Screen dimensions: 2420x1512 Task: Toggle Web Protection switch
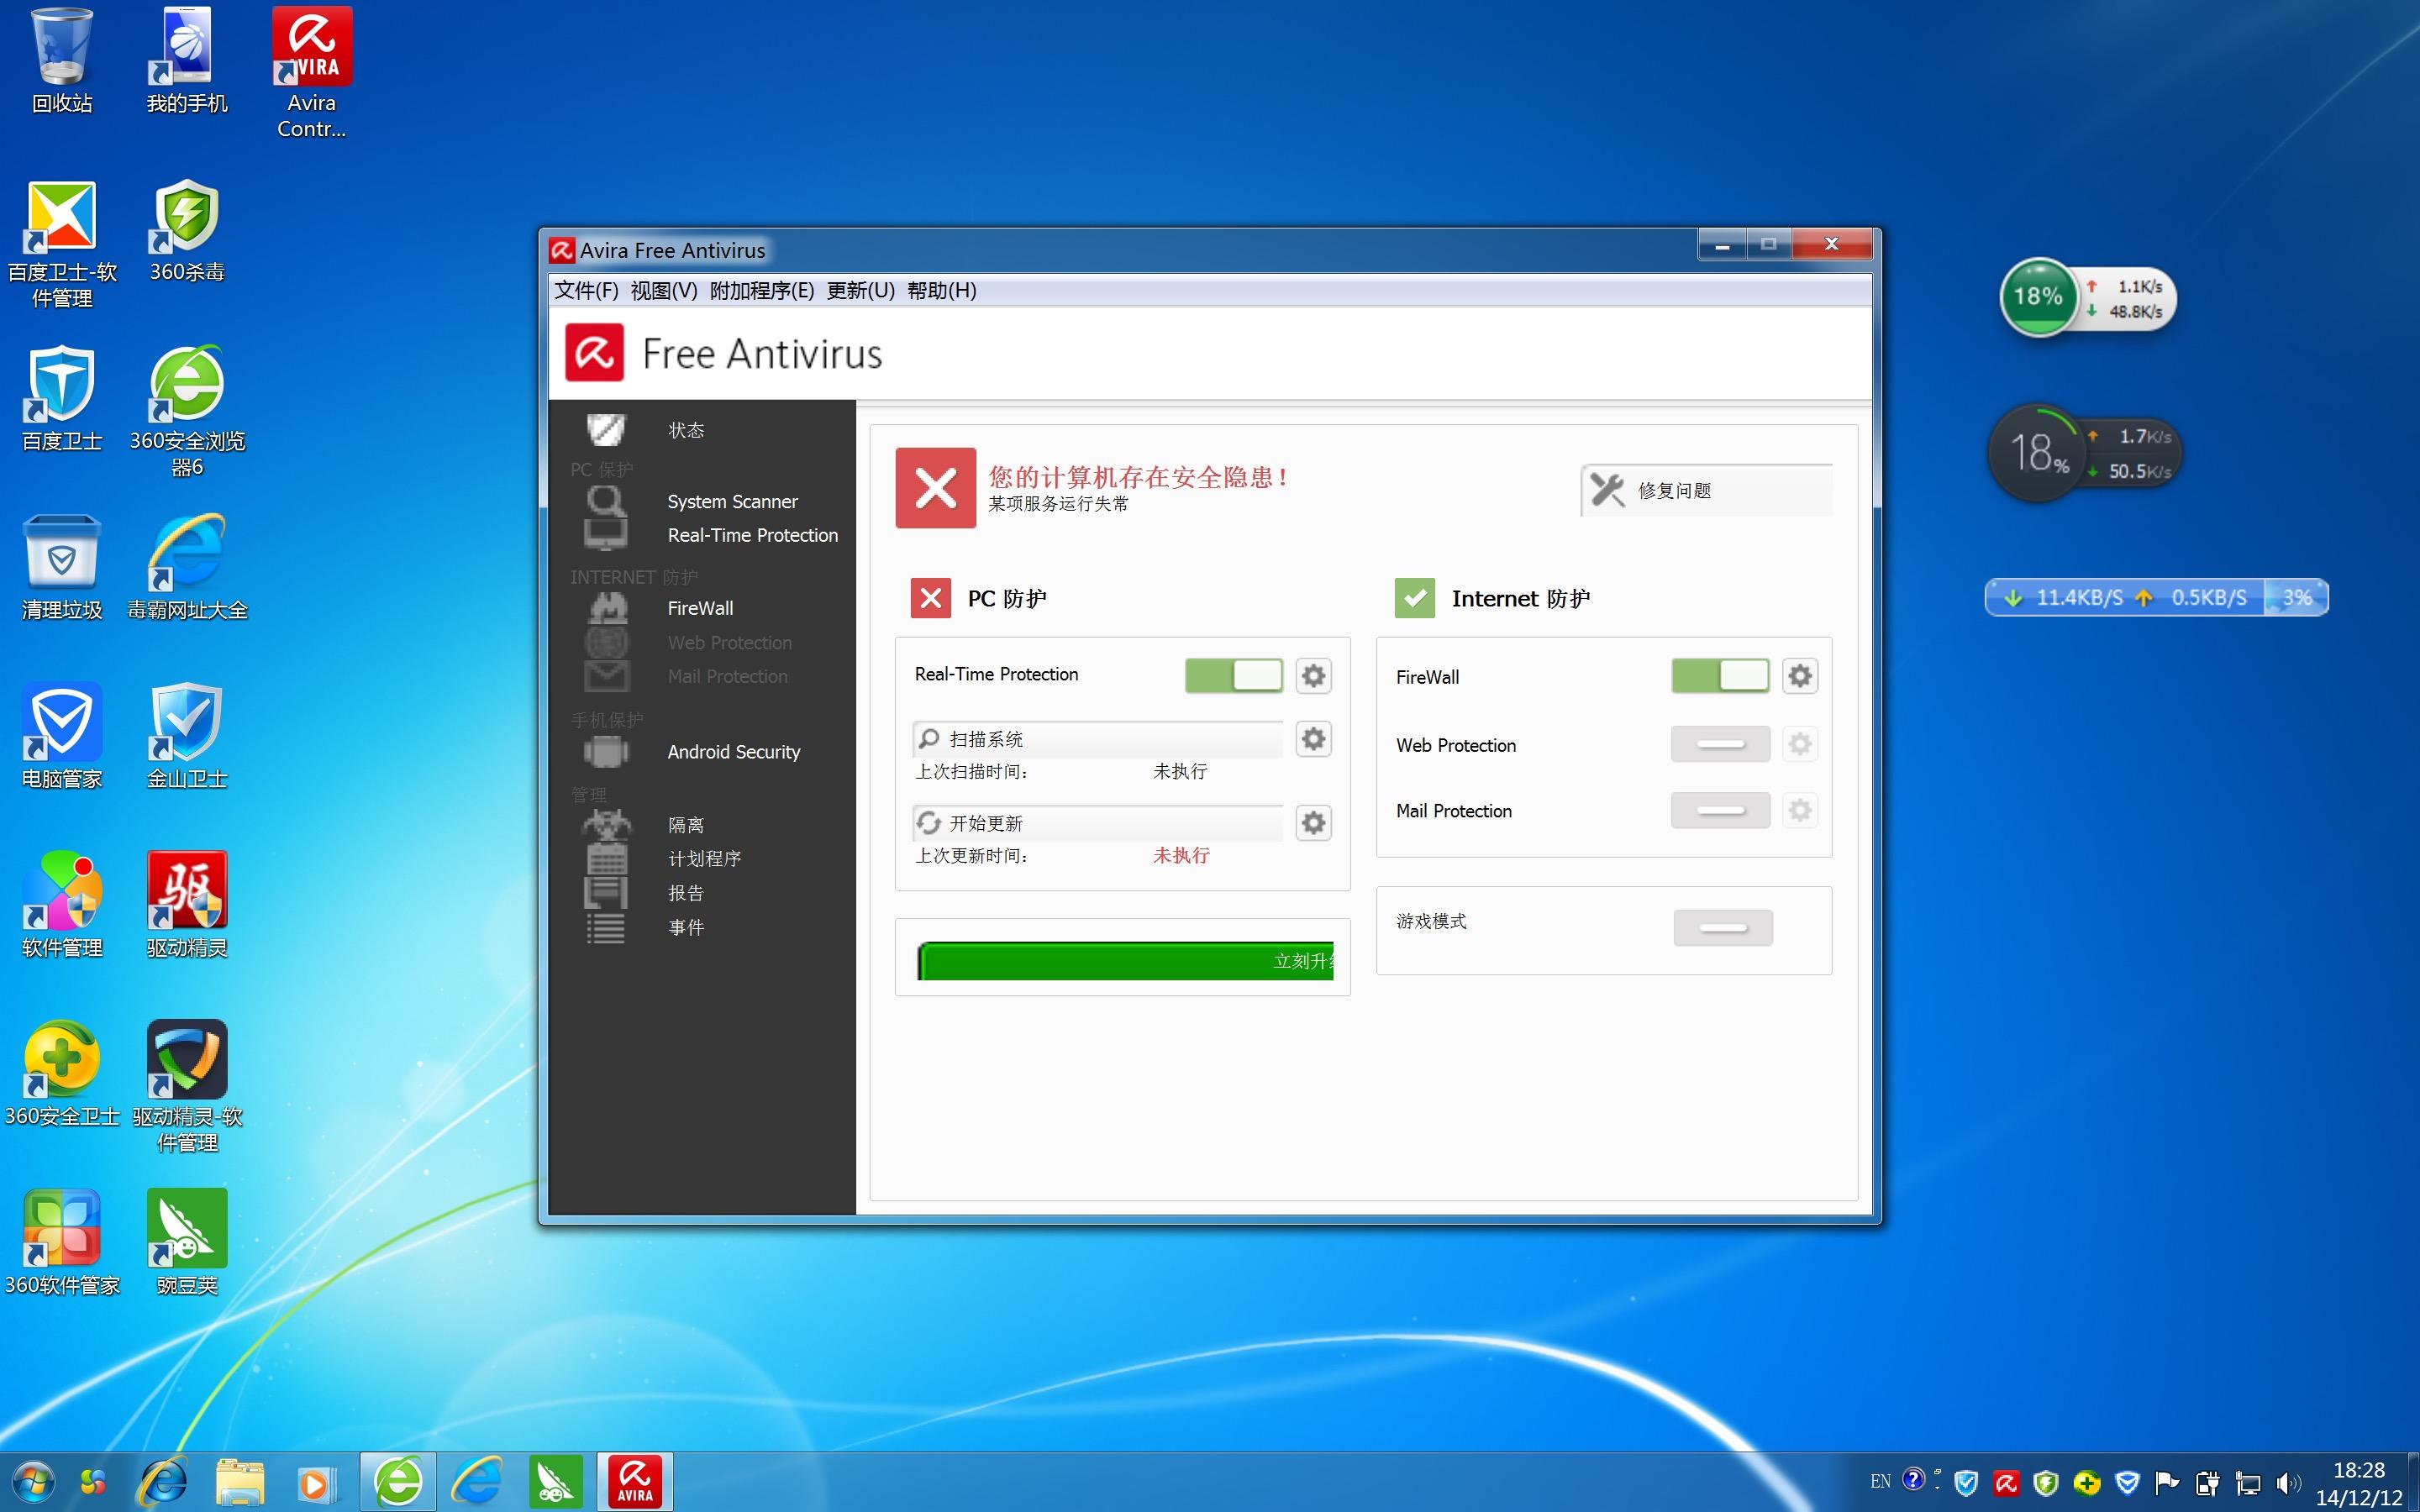click(1720, 744)
